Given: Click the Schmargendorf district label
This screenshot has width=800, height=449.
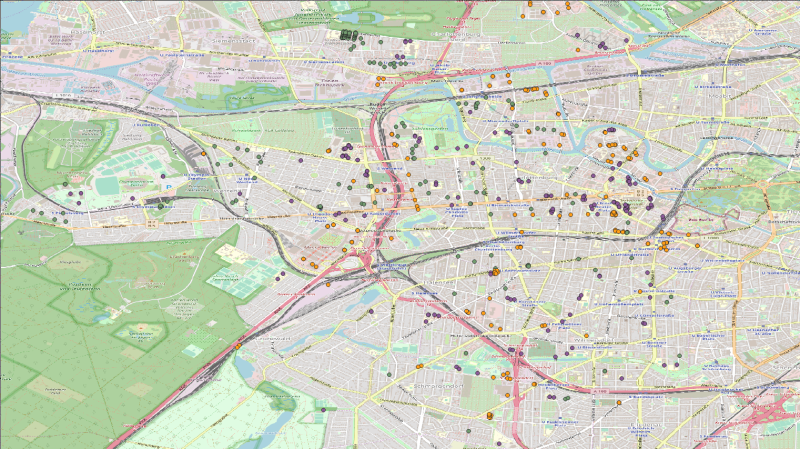Looking at the screenshot, I should tap(439, 386).
